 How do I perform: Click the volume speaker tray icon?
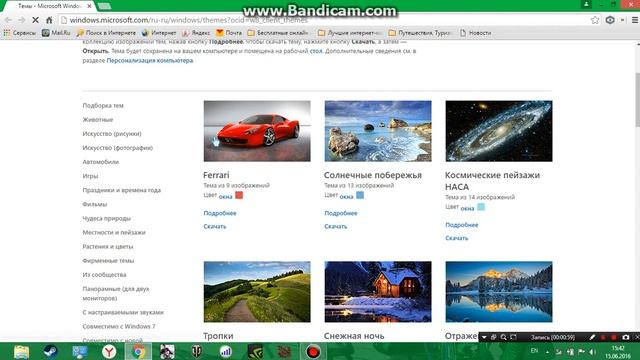[593, 352]
